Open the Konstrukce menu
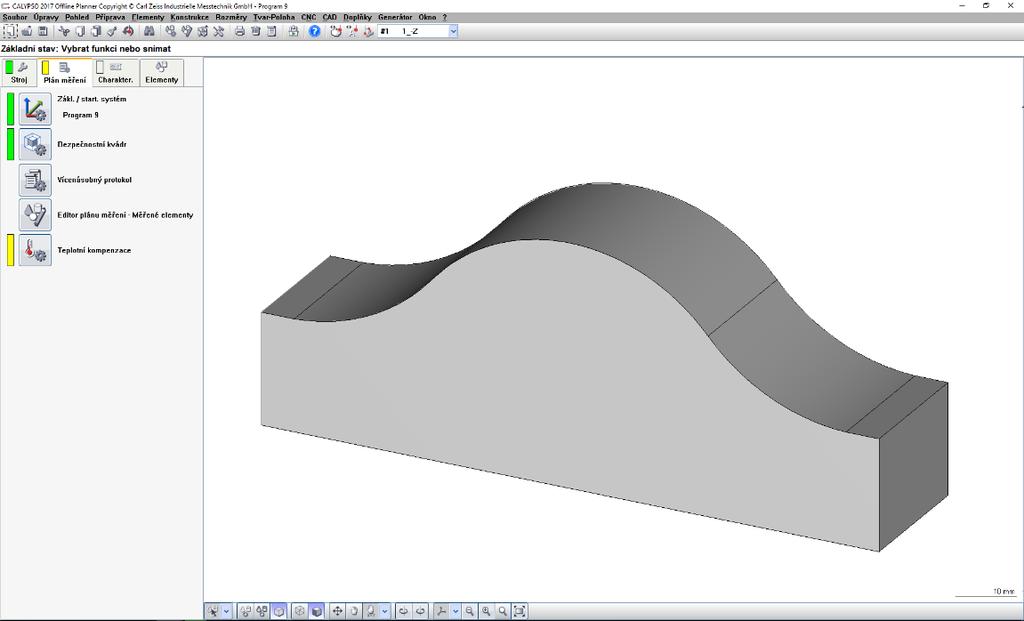This screenshot has width=1024, height=621. point(189,17)
